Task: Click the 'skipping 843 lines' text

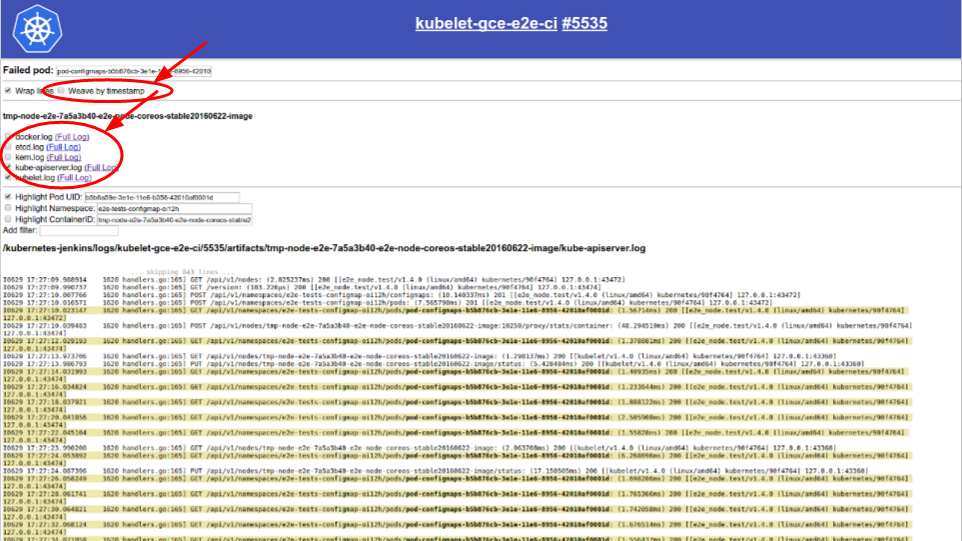Action: click(x=182, y=272)
